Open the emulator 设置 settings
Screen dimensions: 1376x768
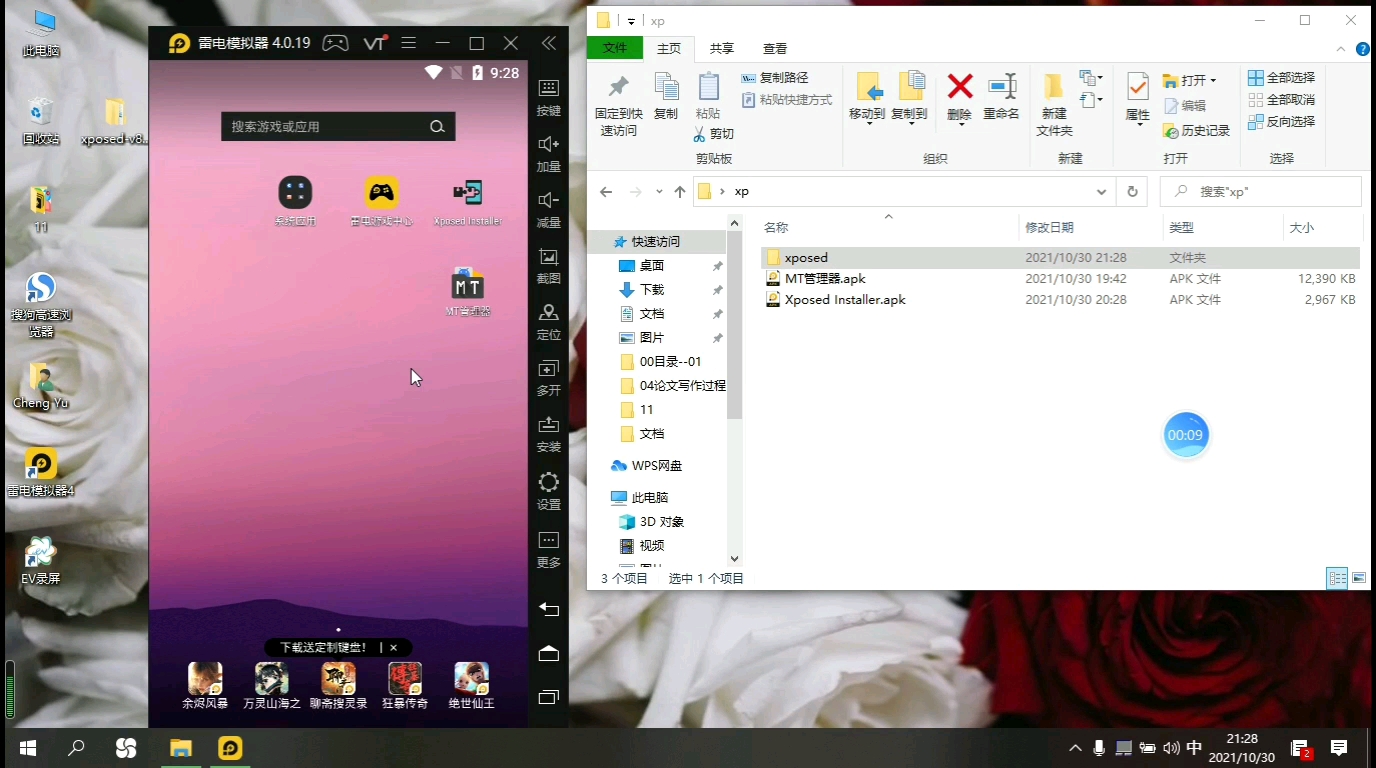click(548, 491)
